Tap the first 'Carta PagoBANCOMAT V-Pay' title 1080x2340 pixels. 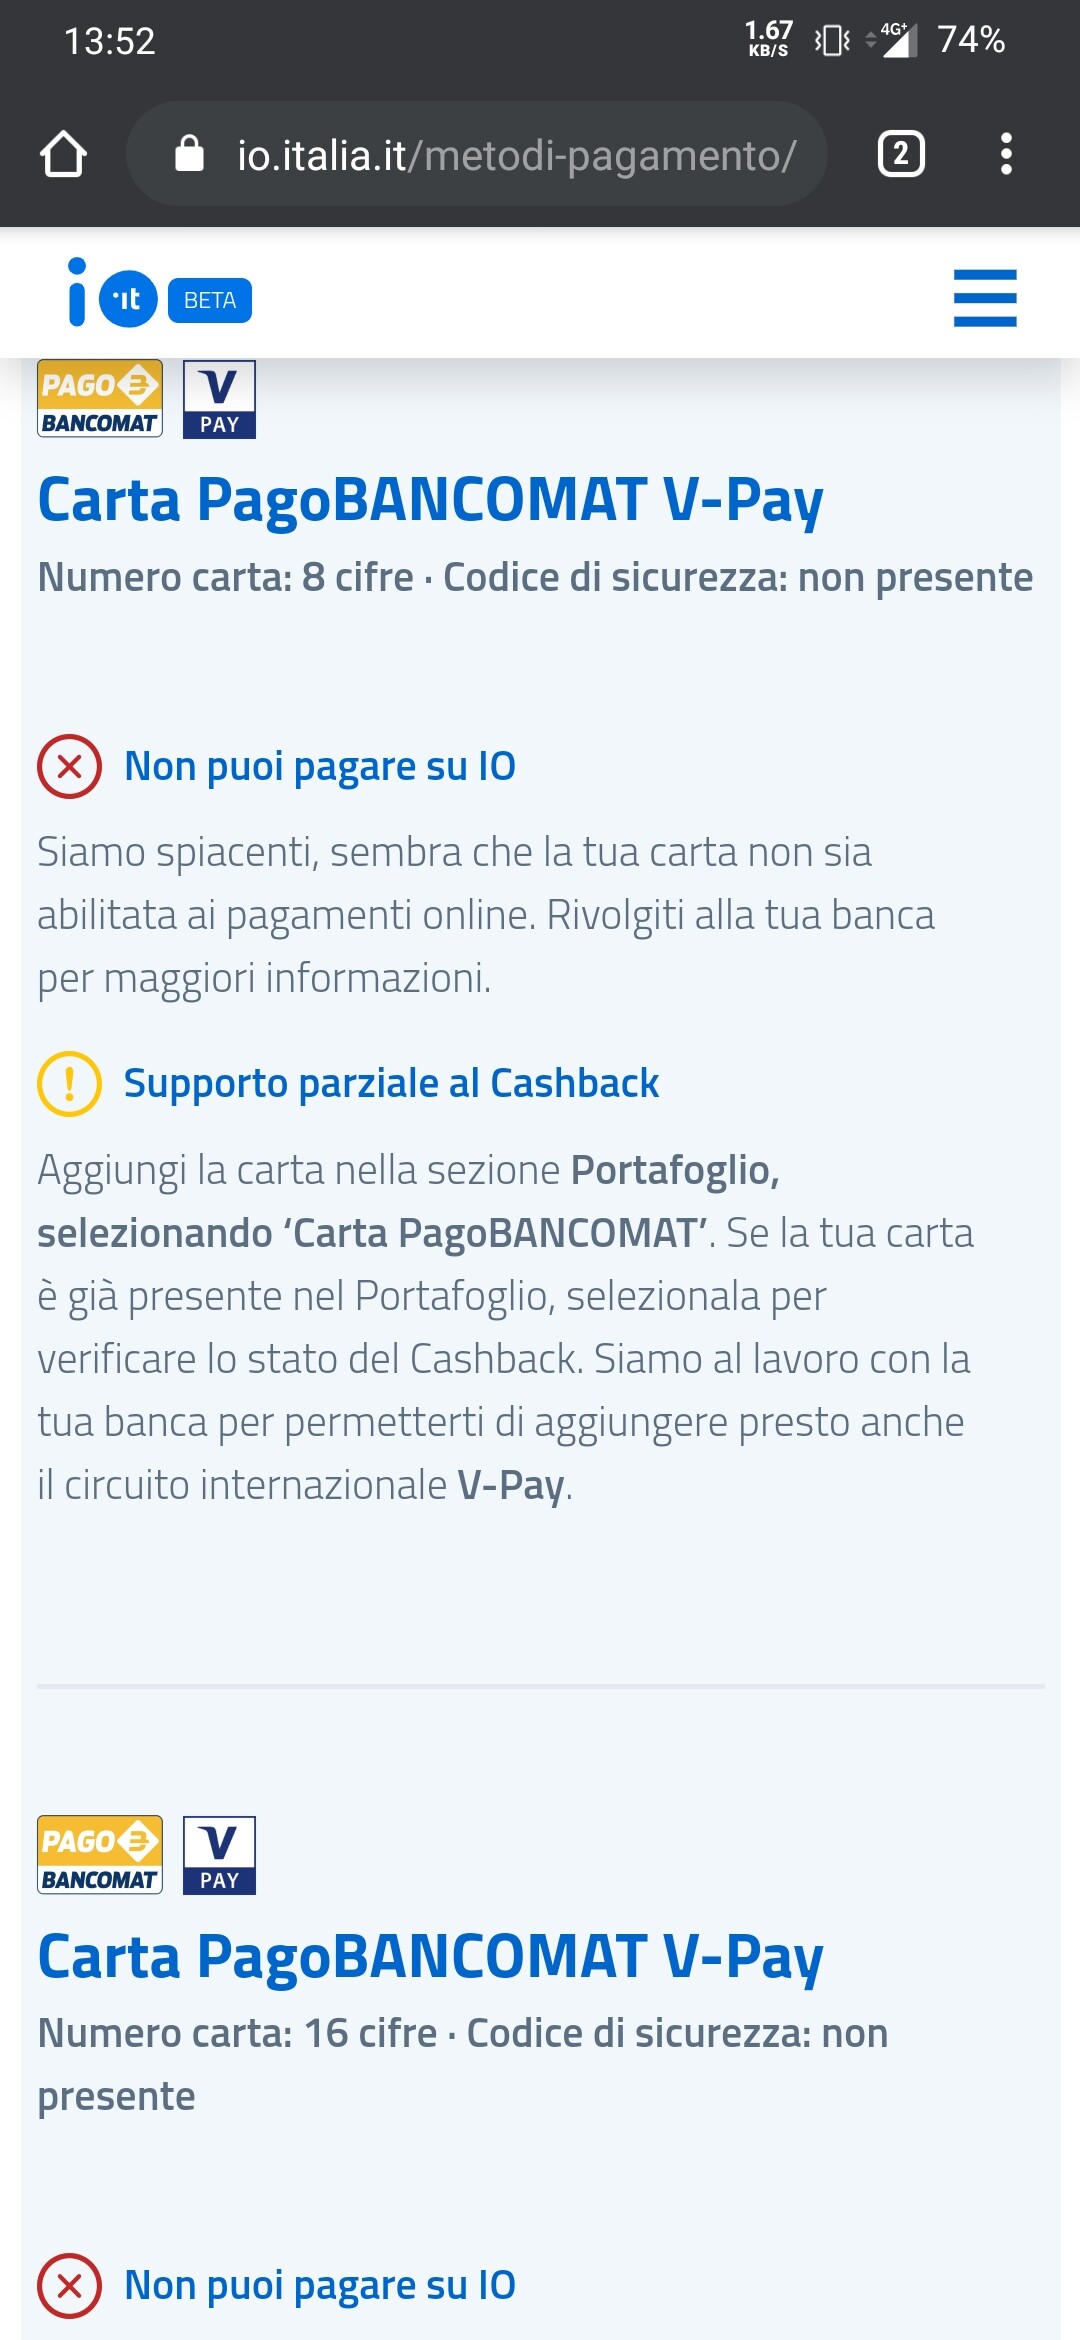tap(430, 501)
